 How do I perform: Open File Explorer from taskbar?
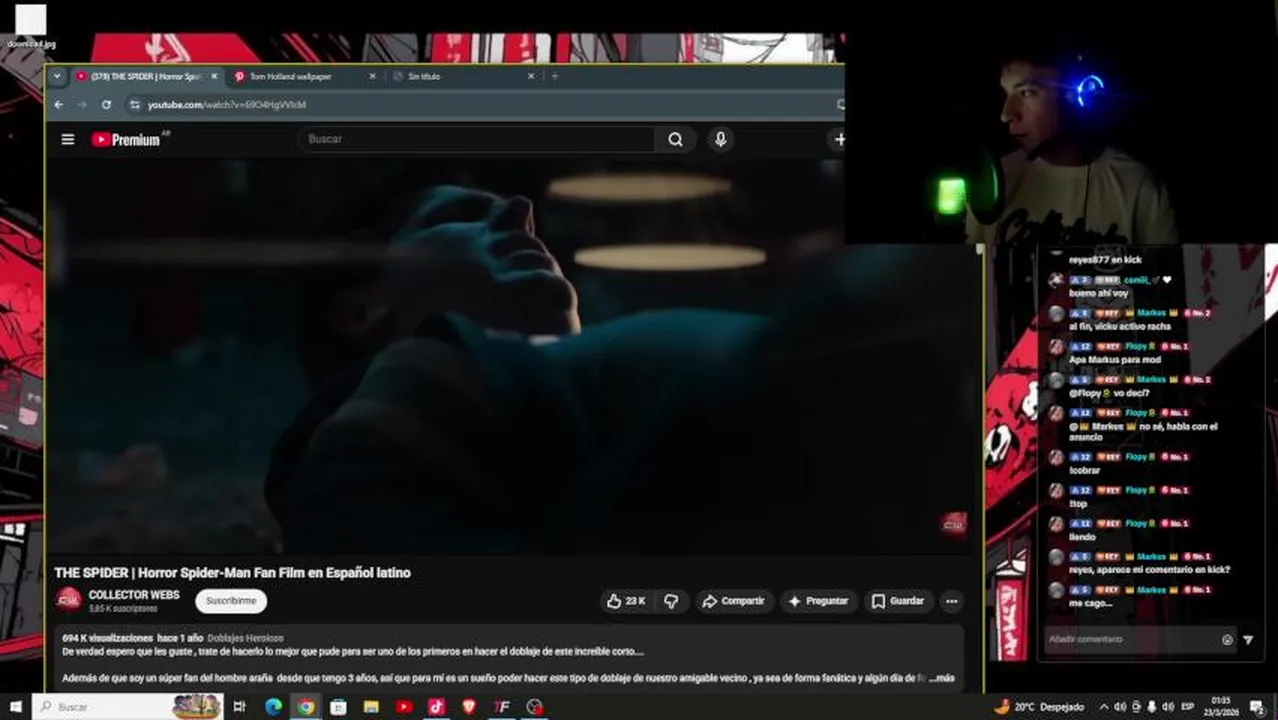click(x=371, y=706)
